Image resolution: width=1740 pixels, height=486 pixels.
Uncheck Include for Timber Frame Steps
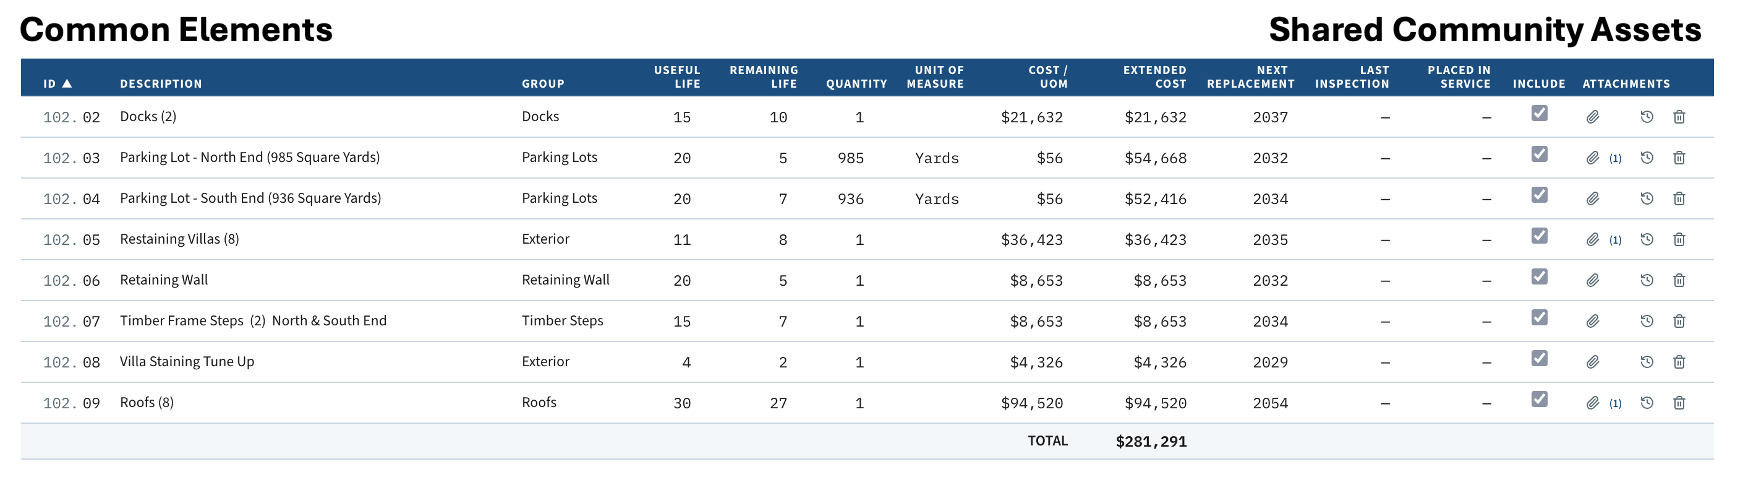pyautogui.click(x=1540, y=318)
